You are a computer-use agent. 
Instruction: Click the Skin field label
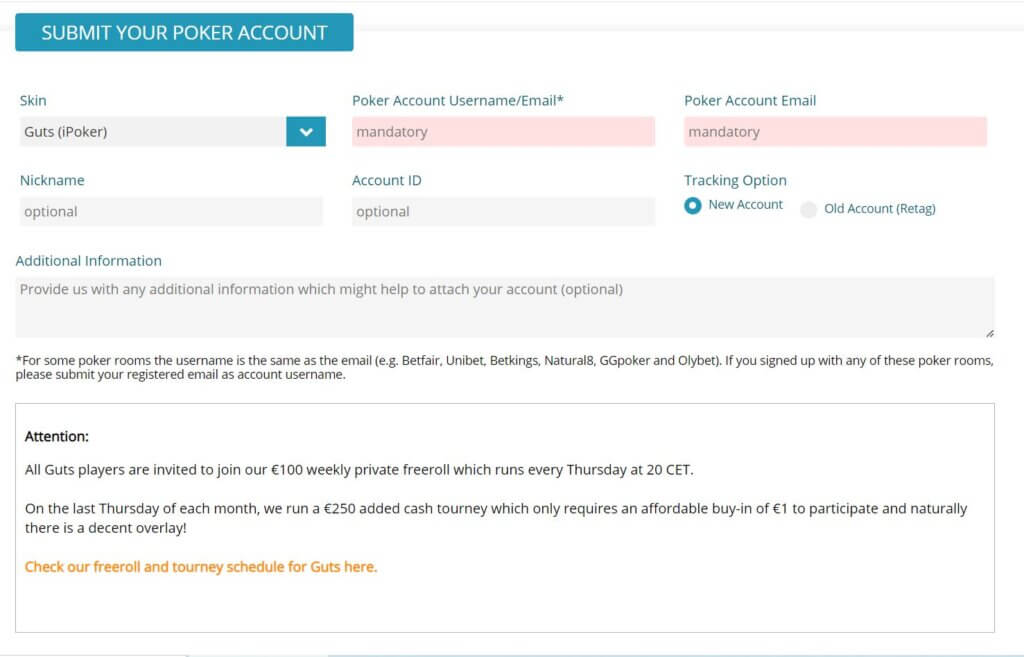pos(33,101)
